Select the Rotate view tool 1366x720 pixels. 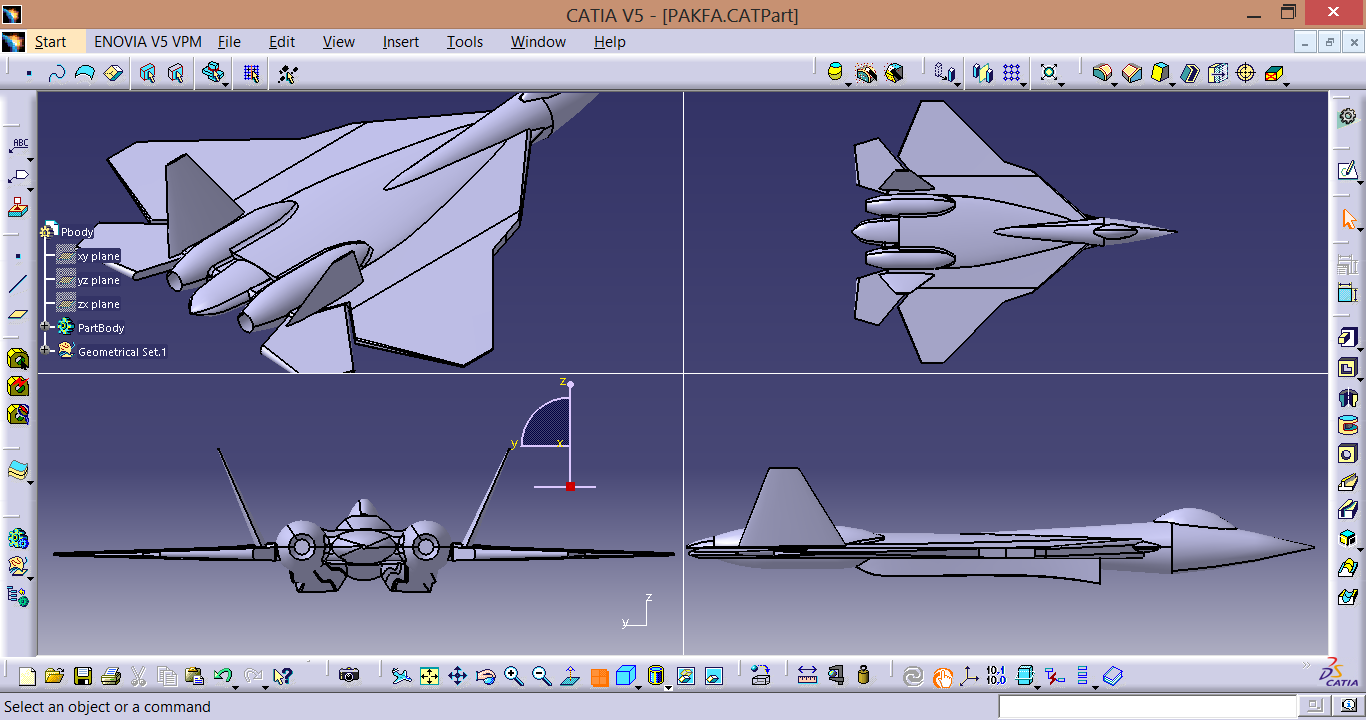point(486,676)
